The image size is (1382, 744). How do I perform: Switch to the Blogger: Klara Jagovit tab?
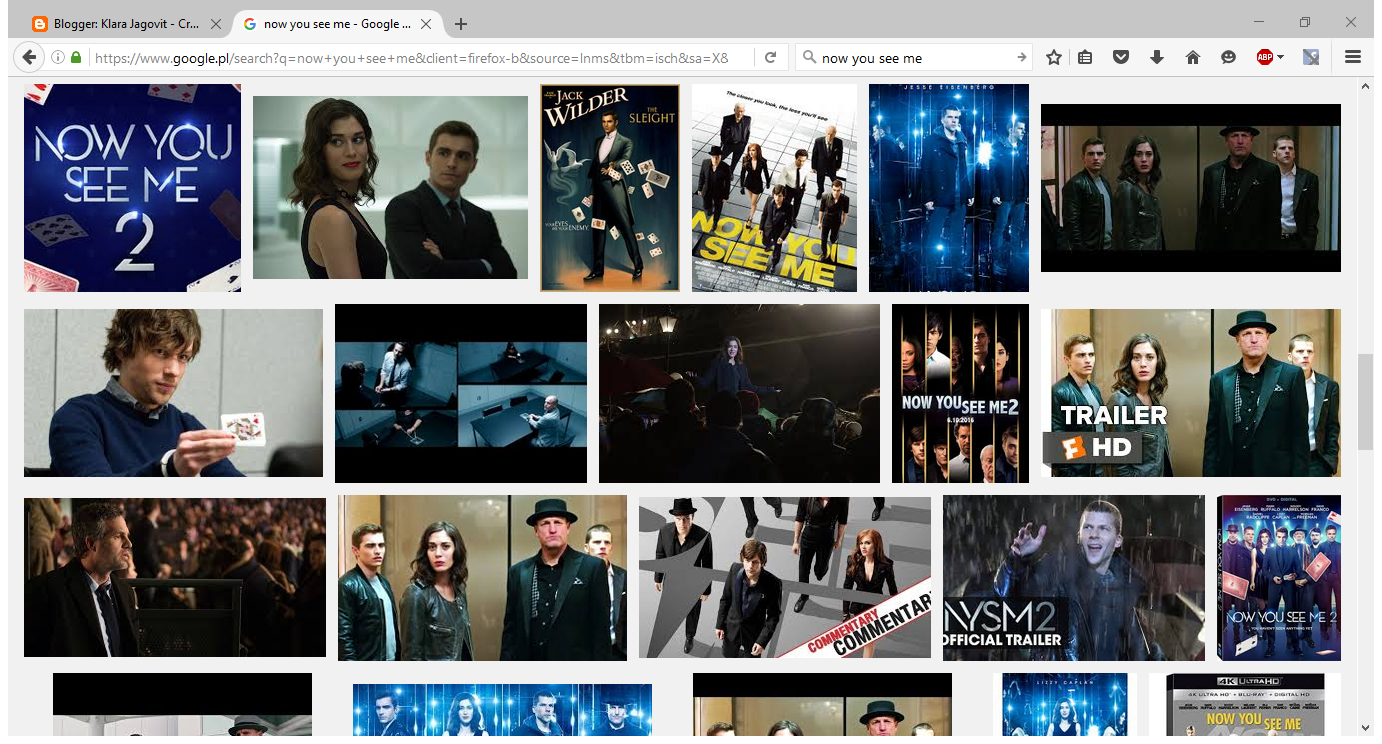126,24
